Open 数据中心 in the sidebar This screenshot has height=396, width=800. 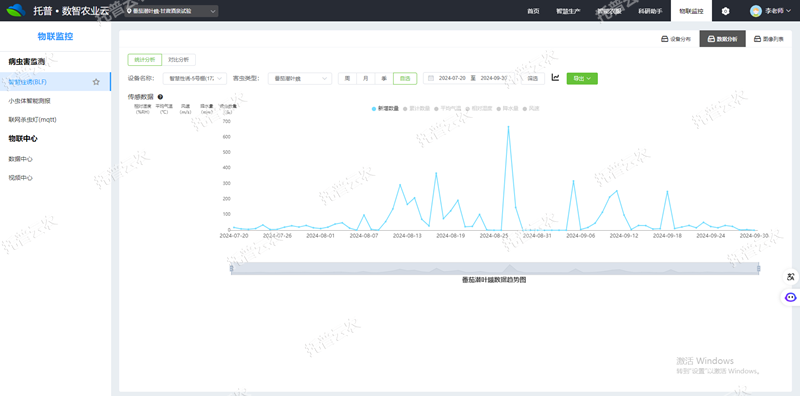click(x=21, y=159)
